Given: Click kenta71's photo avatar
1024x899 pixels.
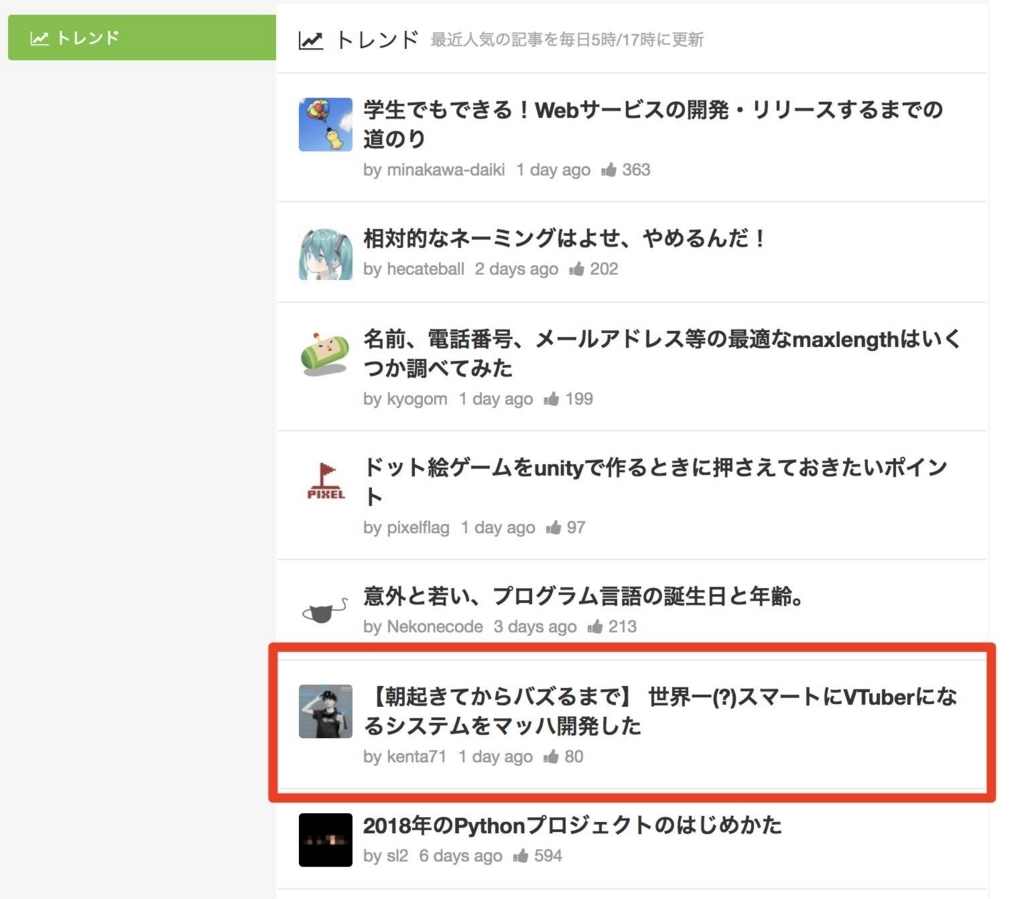Looking at the screenshot, I should [x=325, y=712].
